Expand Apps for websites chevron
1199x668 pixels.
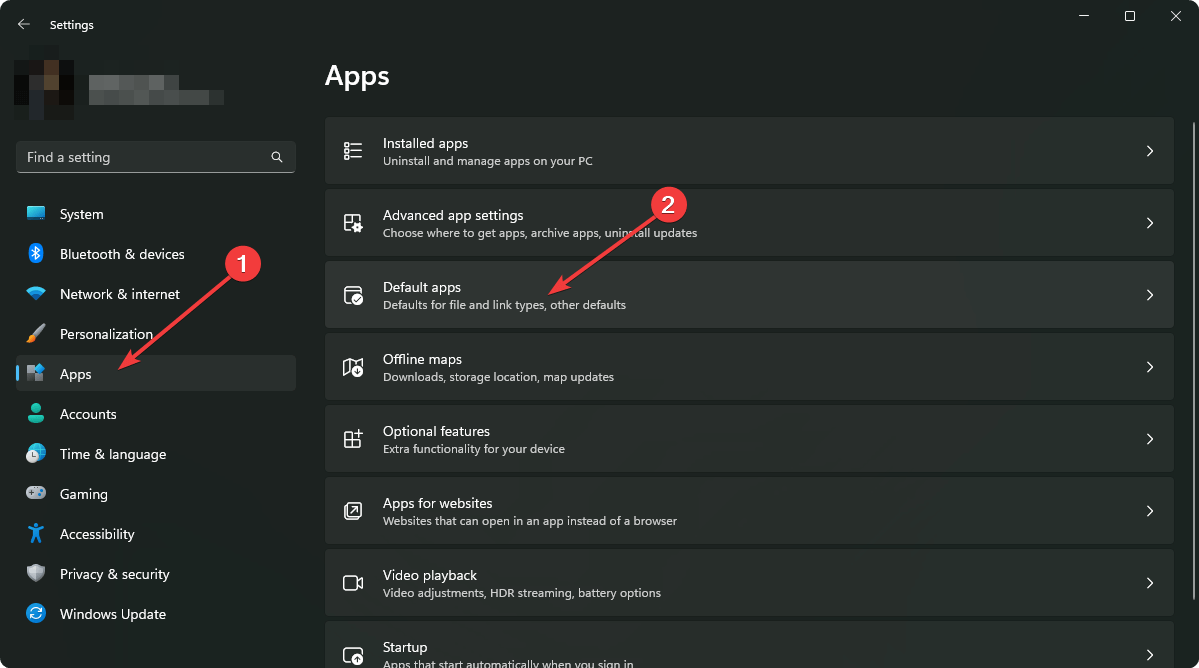[x=1149, y=511]
